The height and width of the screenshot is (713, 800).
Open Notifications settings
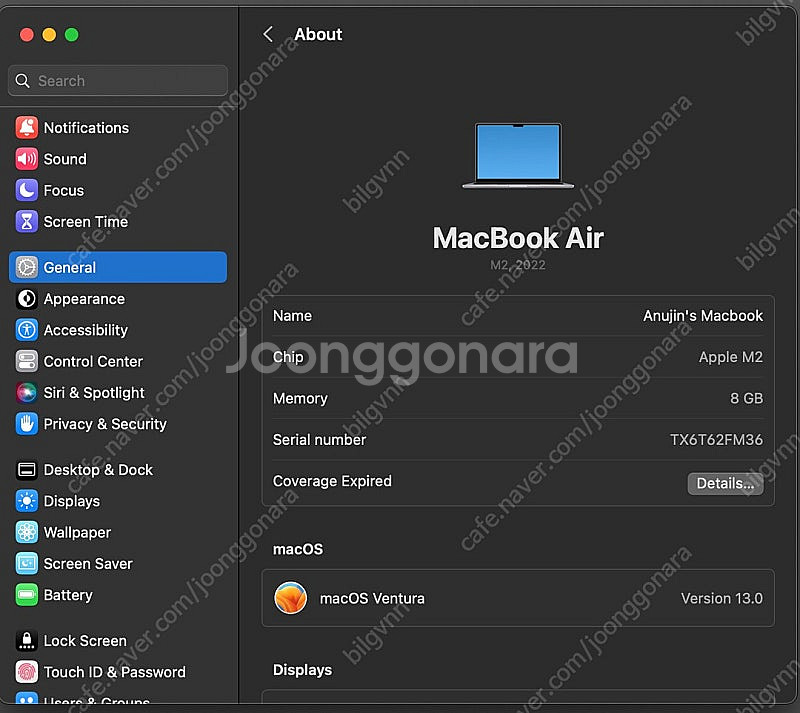tap(86, 128)
